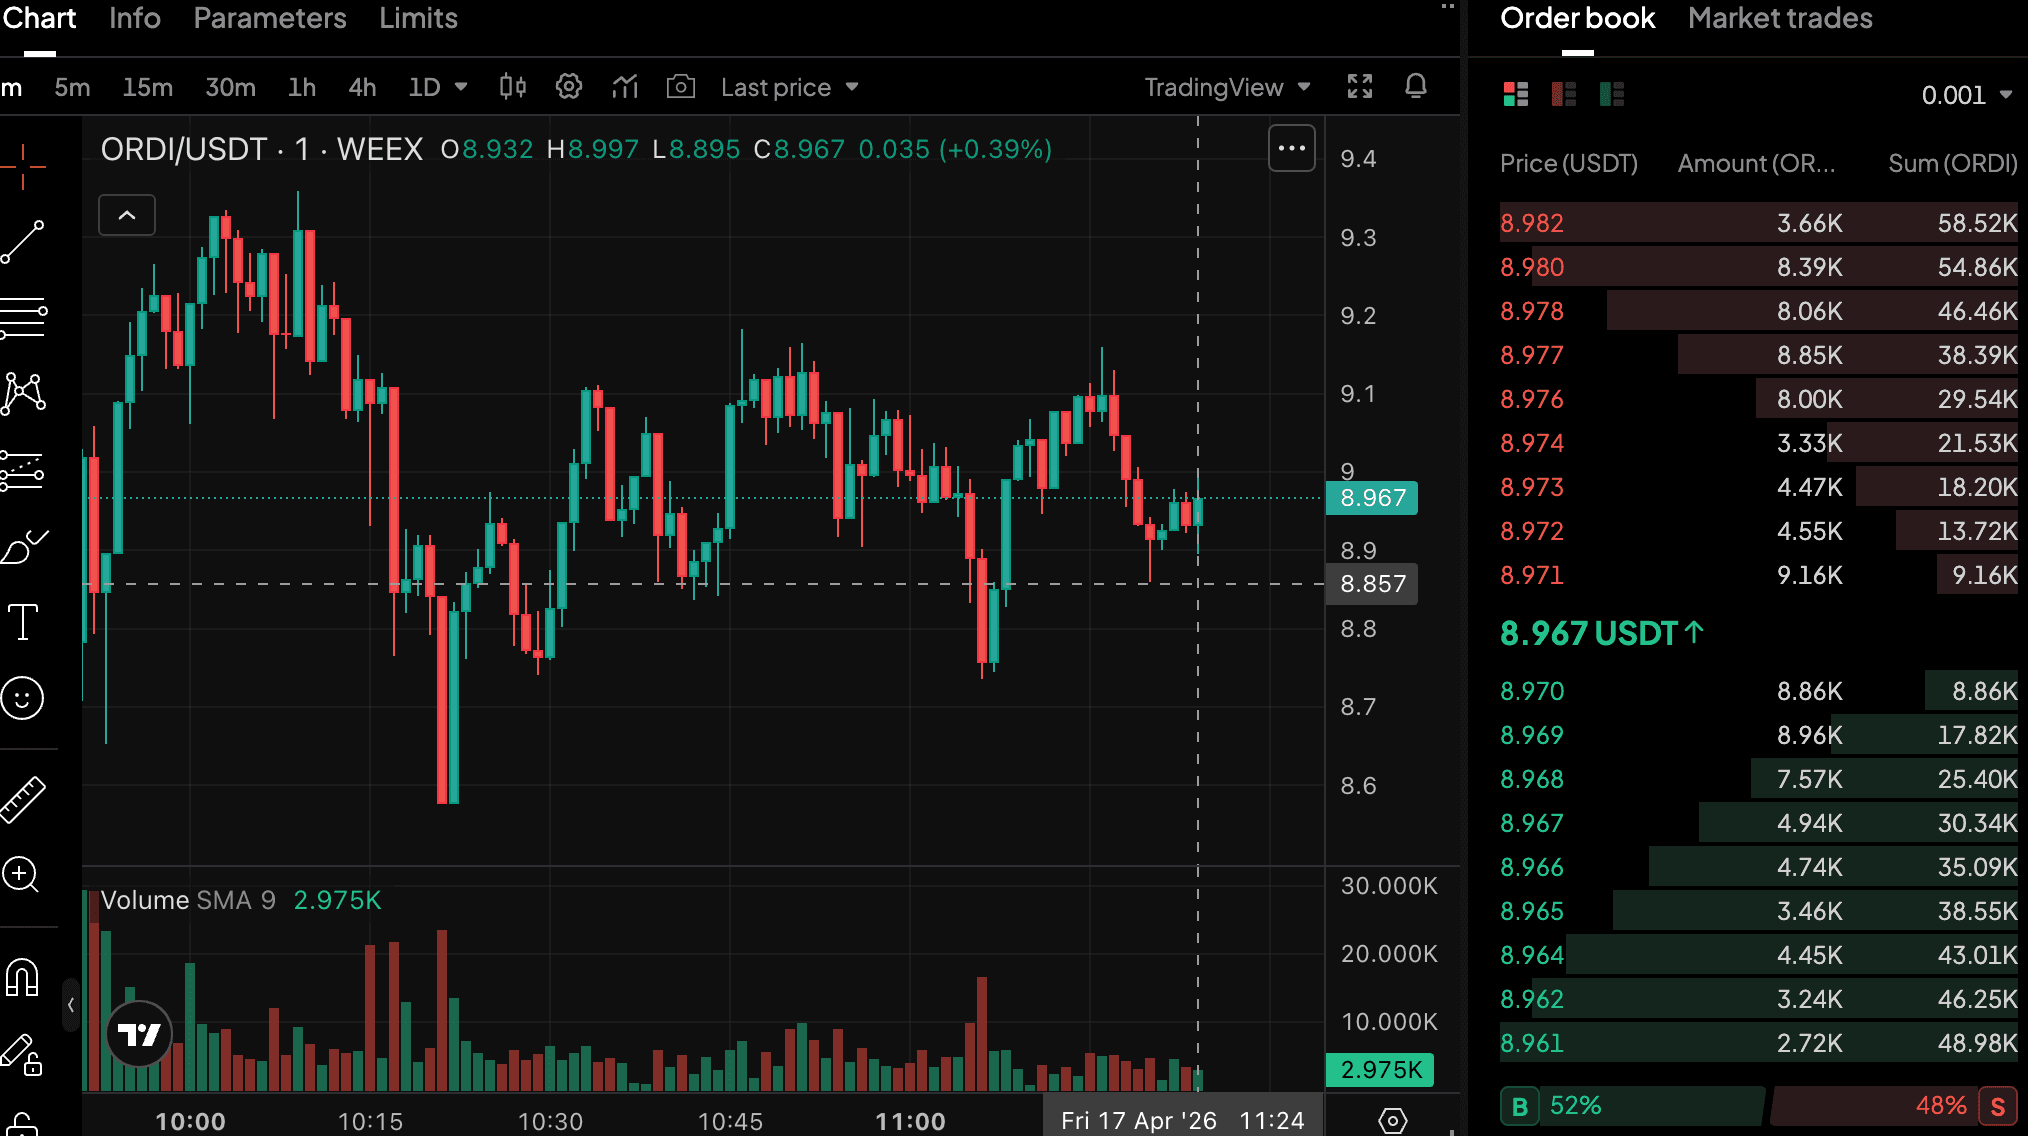This screenshot has height=1136, width=2028.
Task: Open time axis settings gear icon
Action: point(1393,1120)
